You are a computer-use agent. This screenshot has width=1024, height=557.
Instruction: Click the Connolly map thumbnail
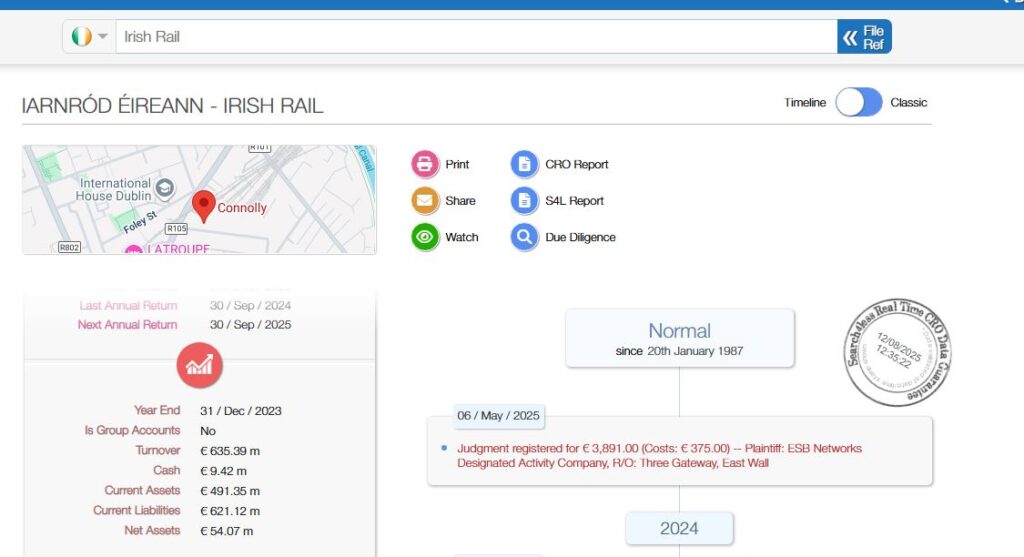199,200
